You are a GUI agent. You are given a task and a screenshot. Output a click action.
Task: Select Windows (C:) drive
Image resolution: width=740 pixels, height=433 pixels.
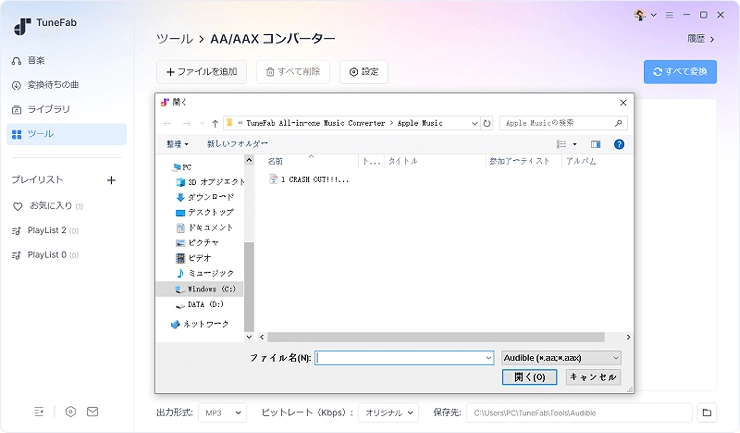200,289
